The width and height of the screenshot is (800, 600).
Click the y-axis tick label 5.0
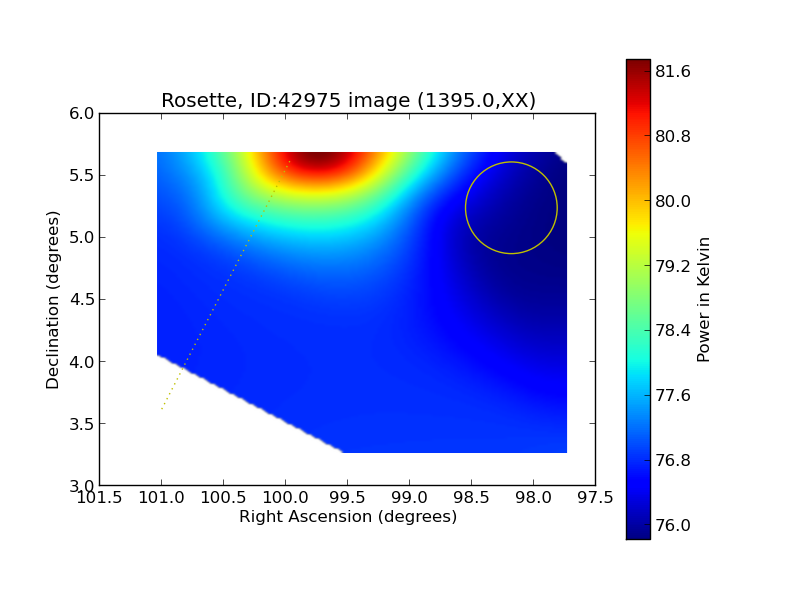tap(82, 237)
